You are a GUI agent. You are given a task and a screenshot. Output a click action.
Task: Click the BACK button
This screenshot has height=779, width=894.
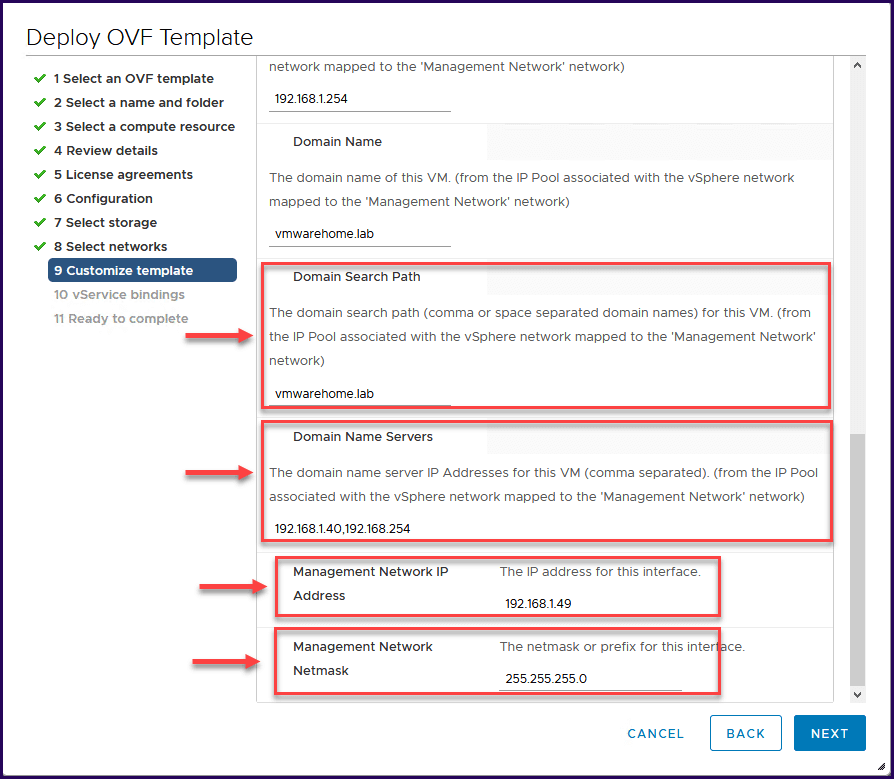click(x=745, y=733)
